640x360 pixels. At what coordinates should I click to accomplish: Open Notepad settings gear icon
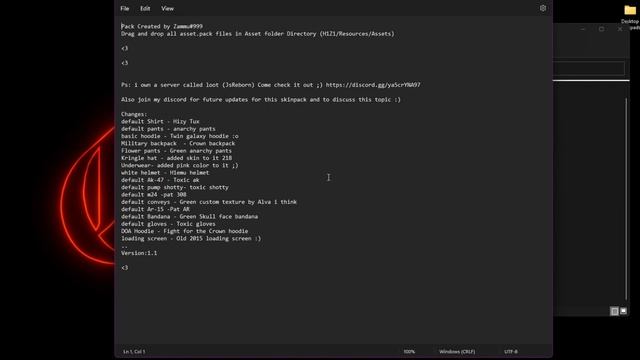click(542, 8)
